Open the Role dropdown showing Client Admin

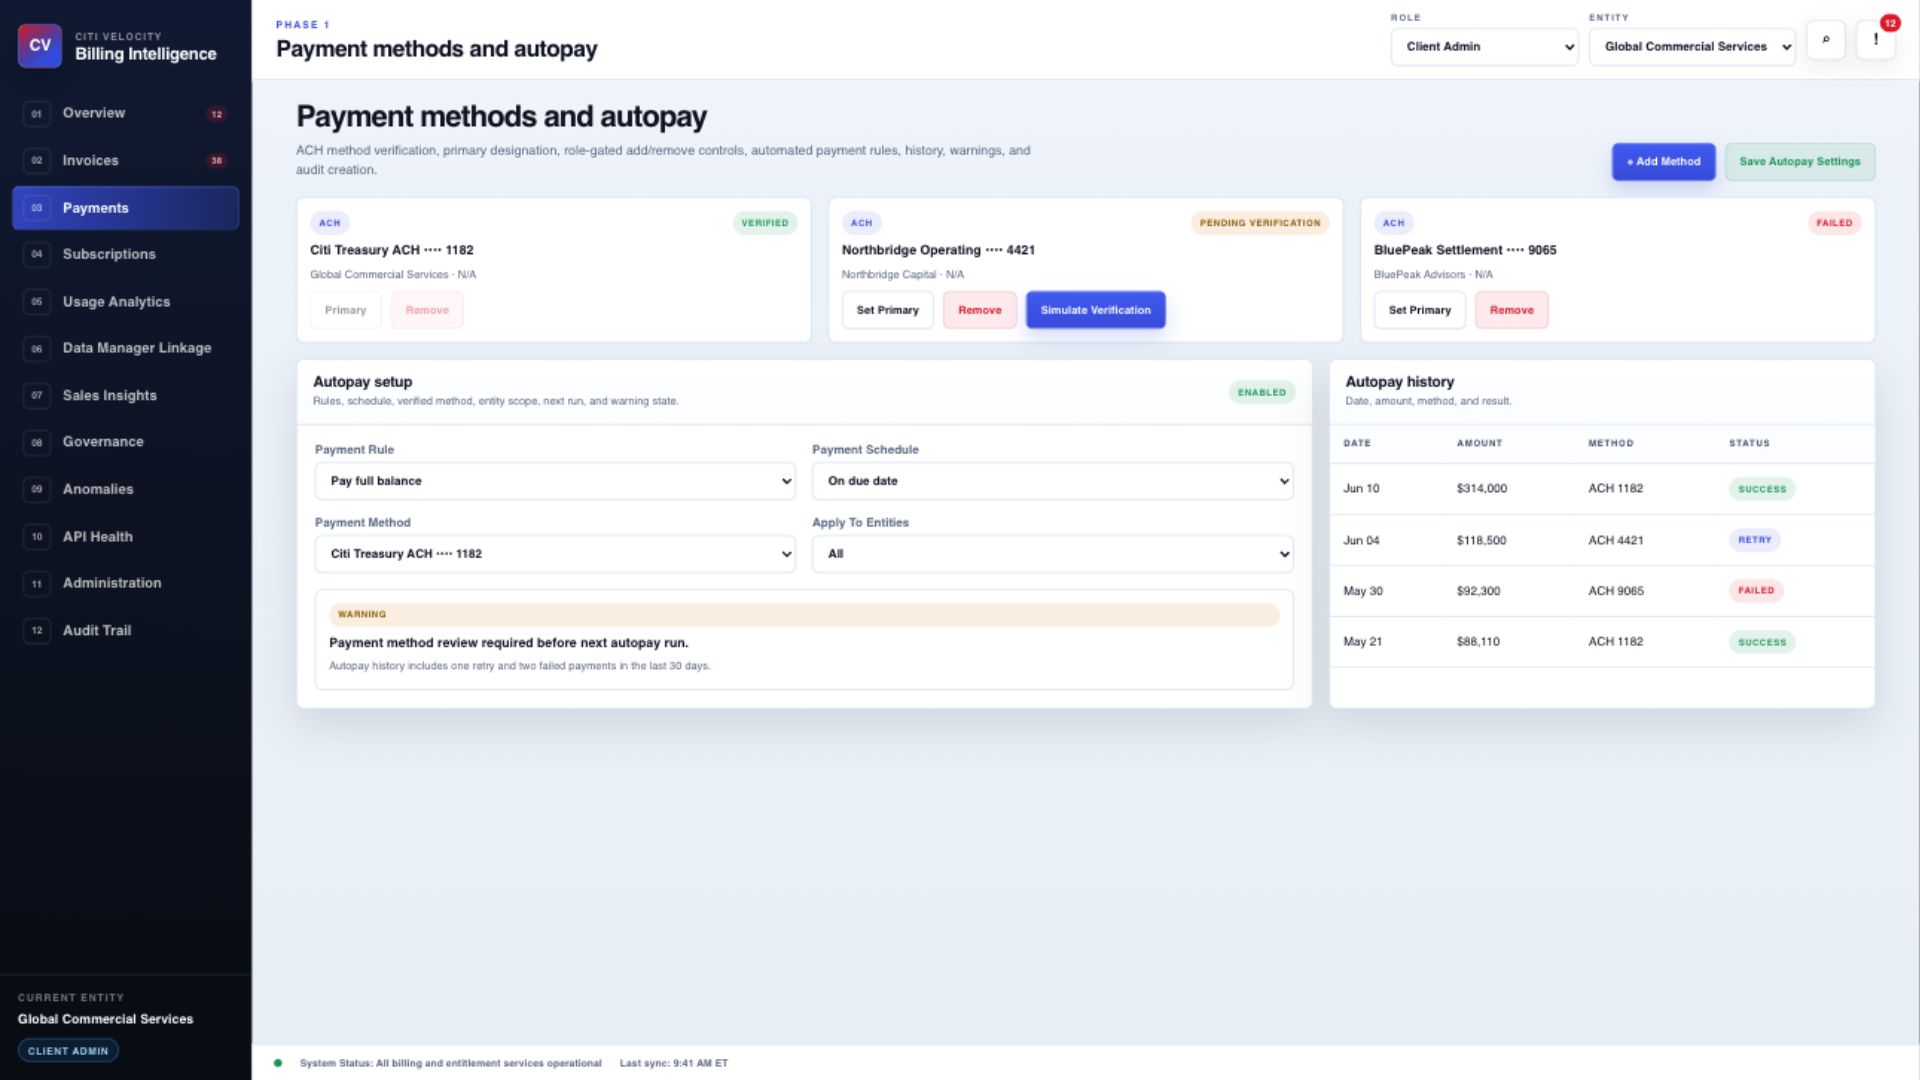point(1484,47)
